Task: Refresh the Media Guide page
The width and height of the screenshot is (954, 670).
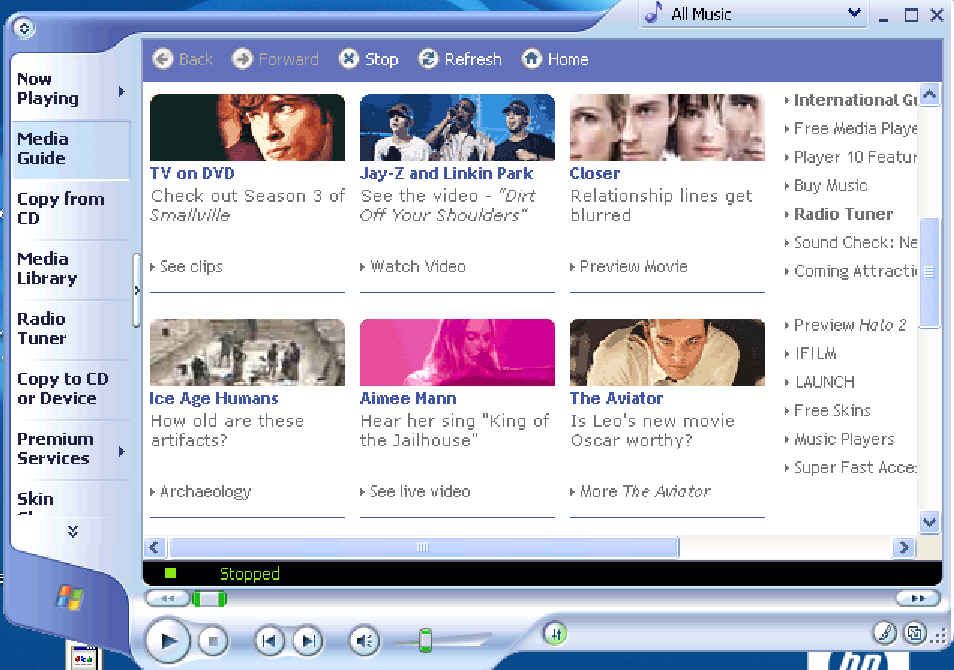Action: tap(459, 59)
